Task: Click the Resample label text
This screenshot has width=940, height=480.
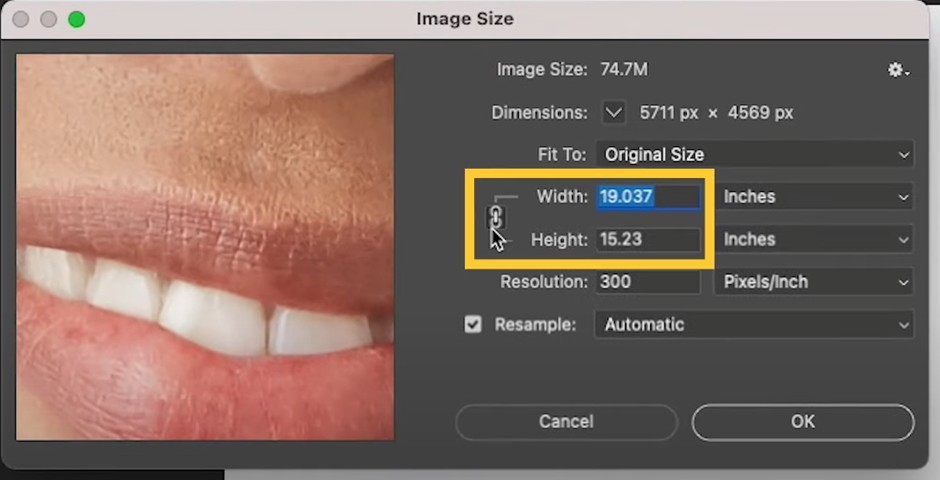Action: (535, 325)
